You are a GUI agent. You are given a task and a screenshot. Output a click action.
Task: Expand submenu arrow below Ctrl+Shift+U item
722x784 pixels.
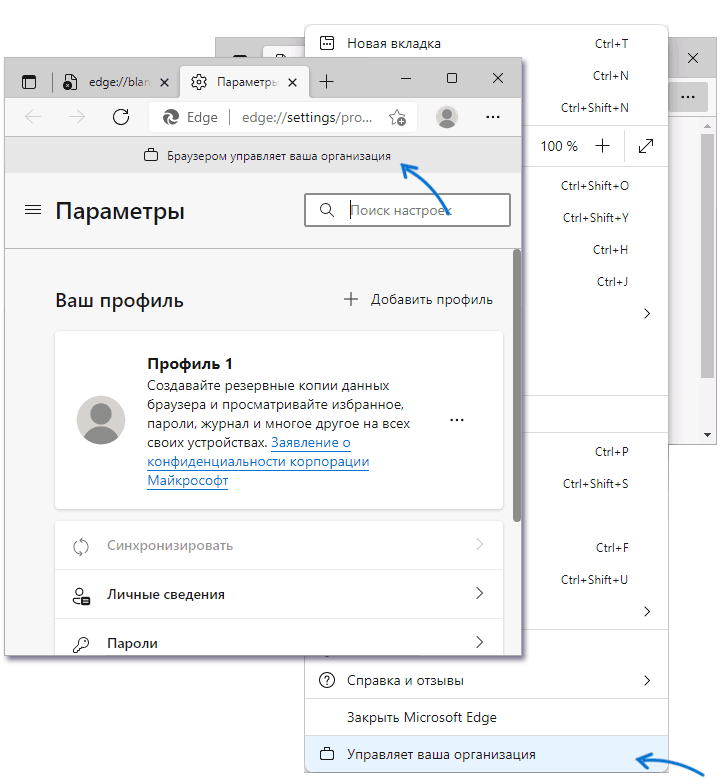point(647,612)
